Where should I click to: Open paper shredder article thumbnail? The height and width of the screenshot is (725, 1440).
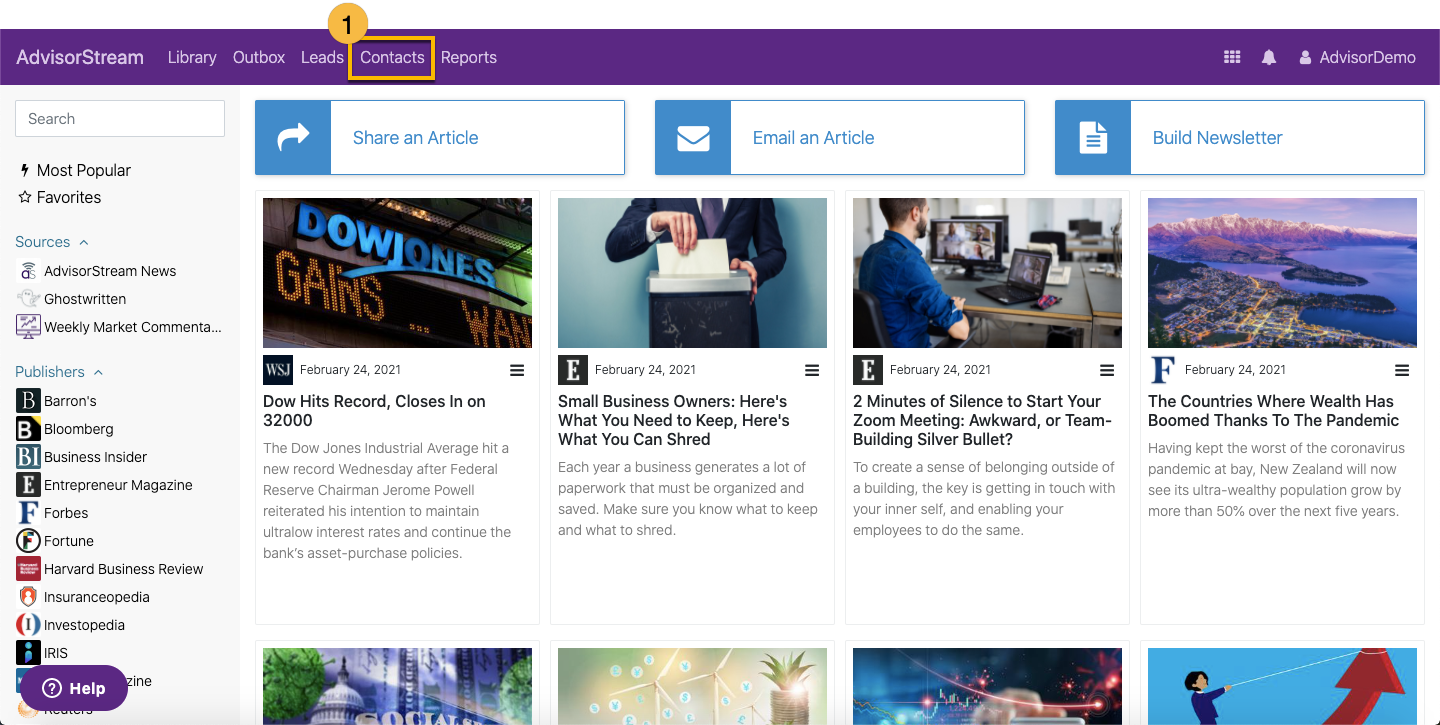pyautogui.click(x=692, y=273)
